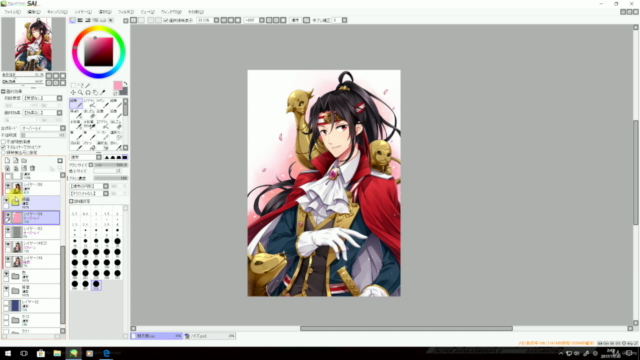Click the redo icon in the toolbar
Screen dimensions: 640x360
tap(141, 20)
